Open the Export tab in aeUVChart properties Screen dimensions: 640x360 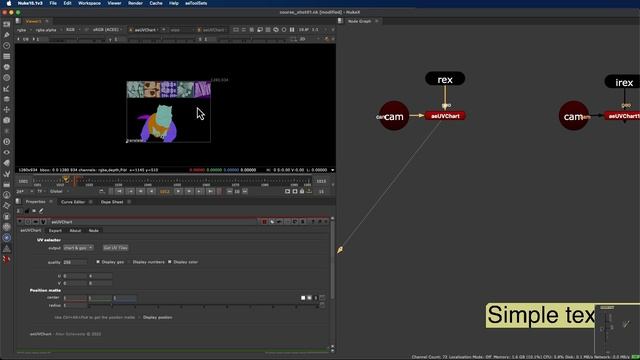click(55, 231)
